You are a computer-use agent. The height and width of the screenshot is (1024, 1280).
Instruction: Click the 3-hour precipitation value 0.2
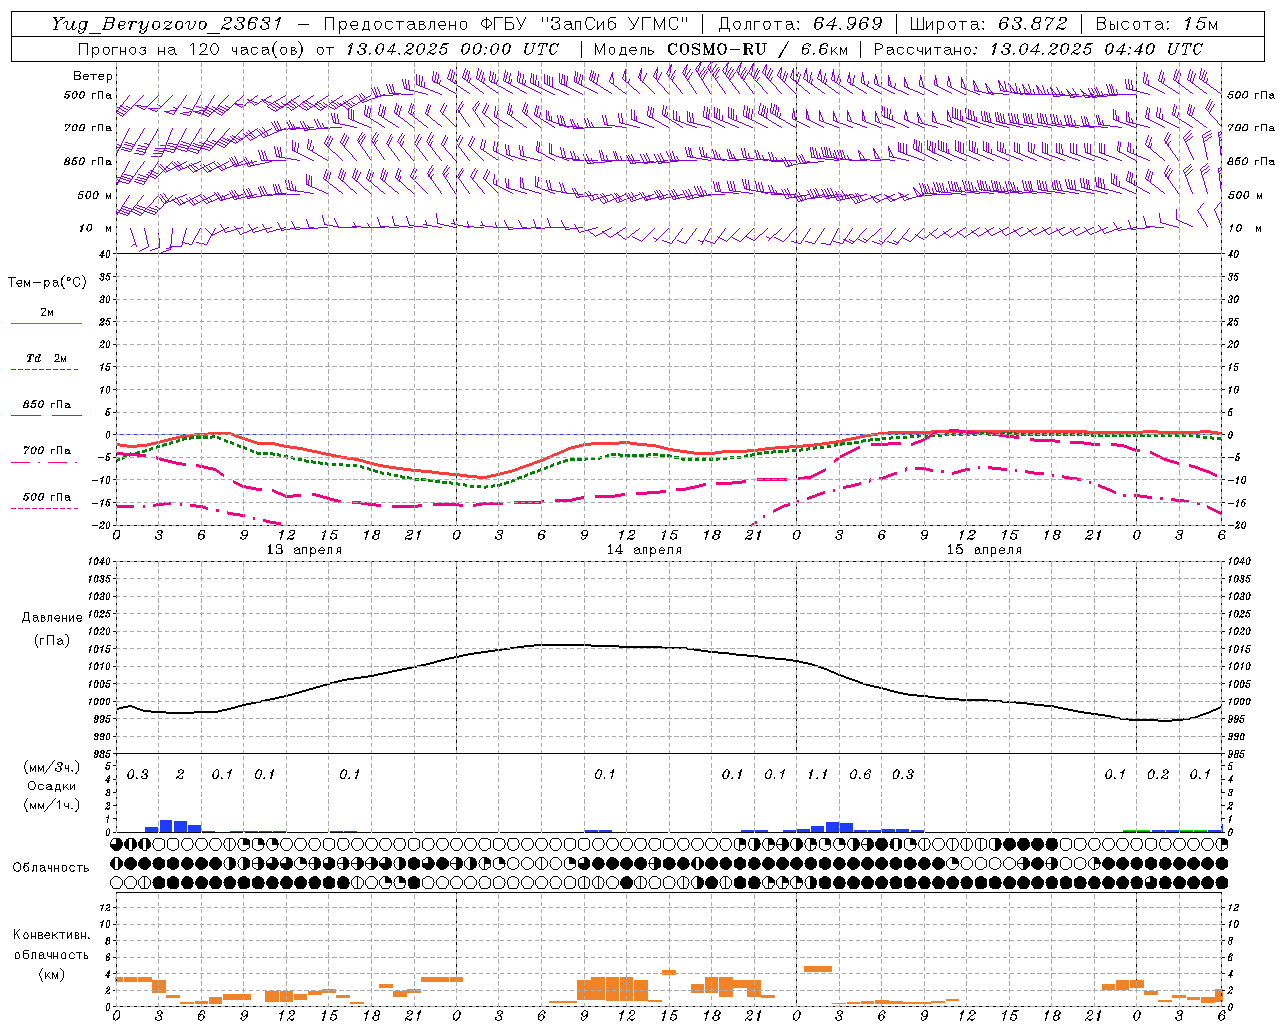coord(1158,775)
